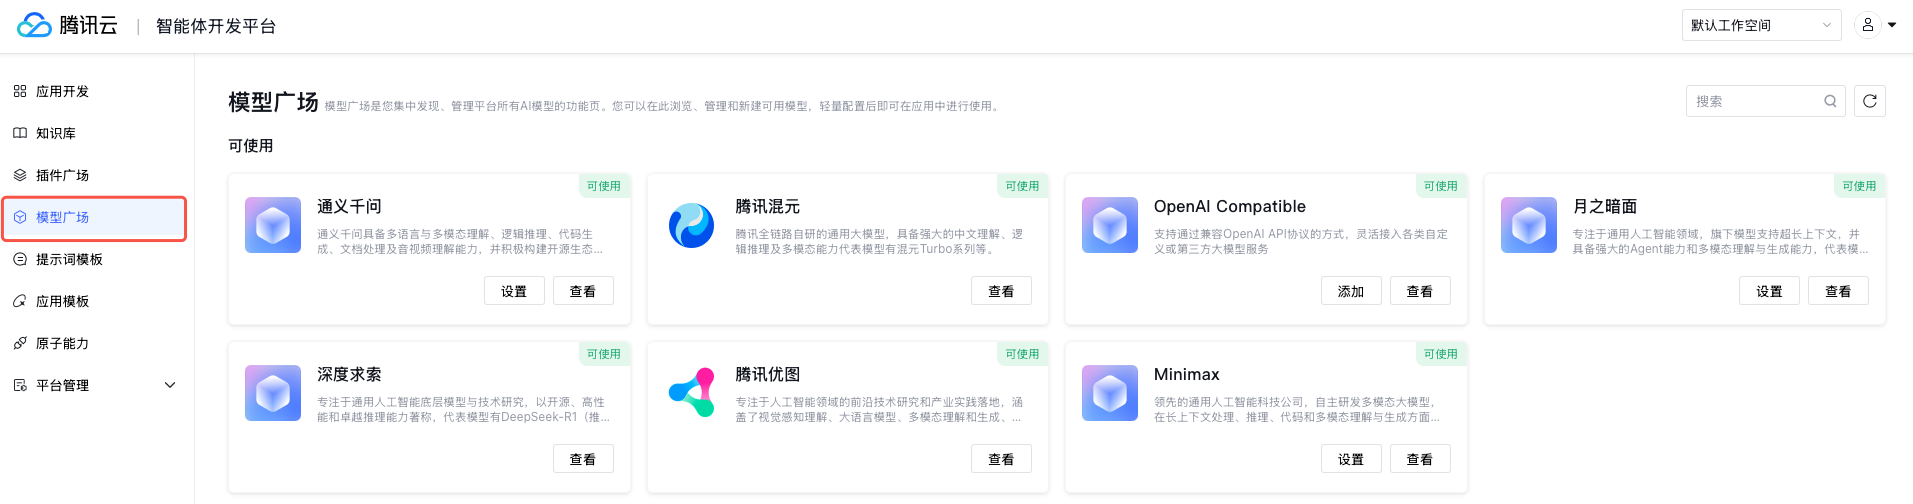Open the 默认工作空间 workspace dropdown

pyautogui.click(x=1761, y=25)
